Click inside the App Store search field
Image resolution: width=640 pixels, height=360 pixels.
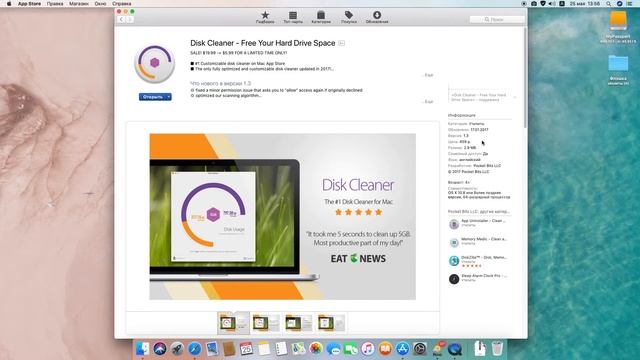[497, 19]
